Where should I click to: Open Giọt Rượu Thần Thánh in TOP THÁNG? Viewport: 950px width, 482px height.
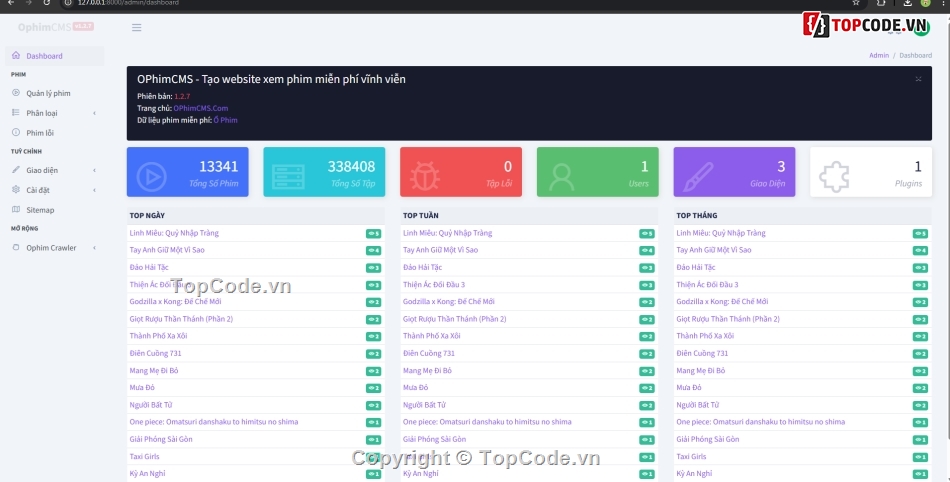(728, 319)
